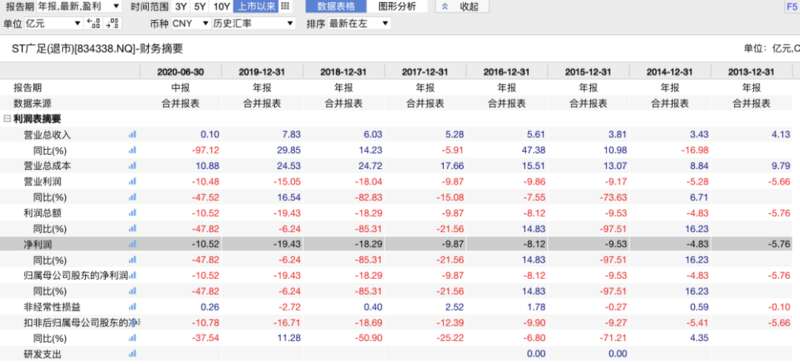Open chart icon for 营业总收入 row

coord(133,134)
